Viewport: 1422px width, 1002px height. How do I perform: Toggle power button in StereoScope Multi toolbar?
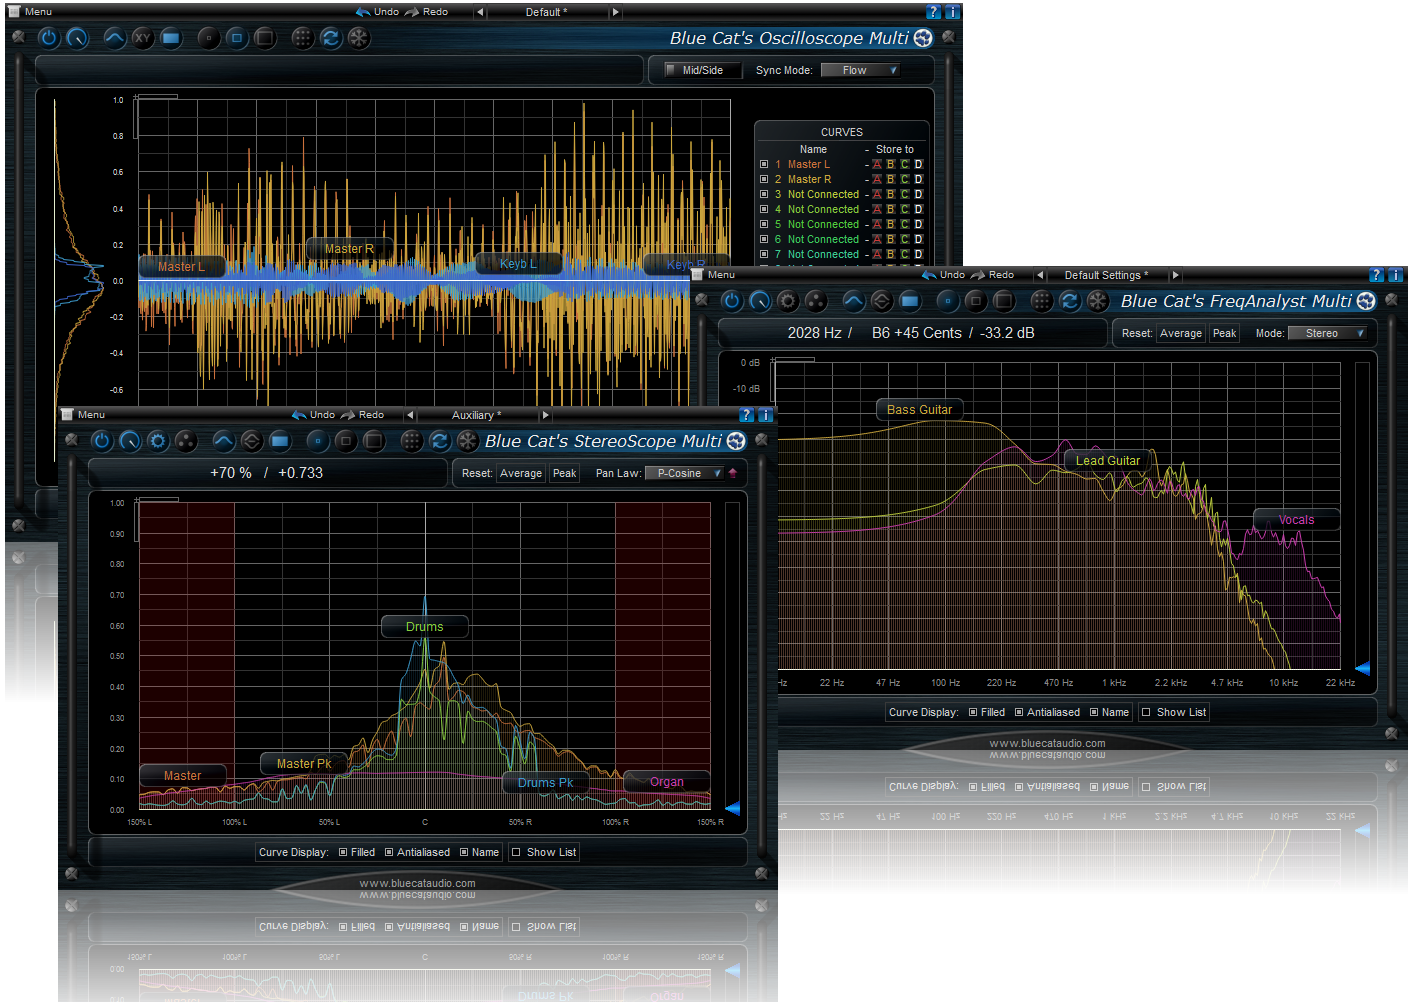click(102, 441)
